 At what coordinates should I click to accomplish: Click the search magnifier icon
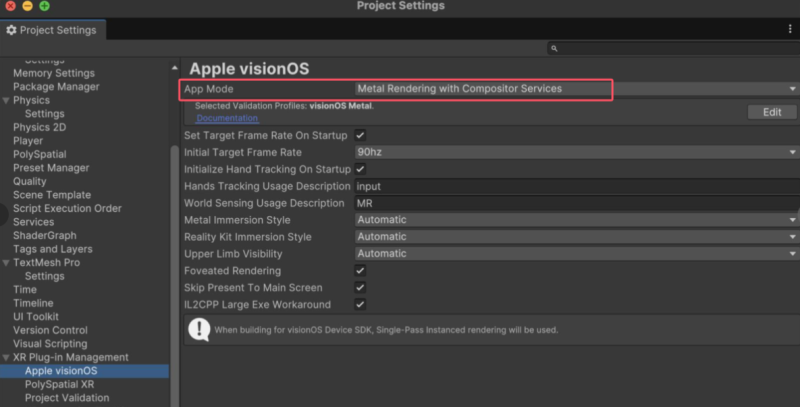click(554, 48)
